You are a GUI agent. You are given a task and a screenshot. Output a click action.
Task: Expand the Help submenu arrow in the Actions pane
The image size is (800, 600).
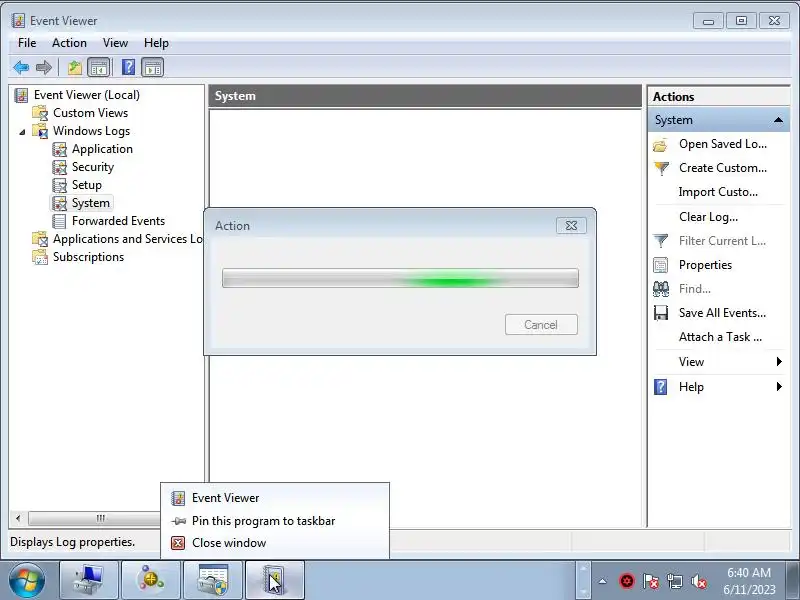click(x=779, y=386)
